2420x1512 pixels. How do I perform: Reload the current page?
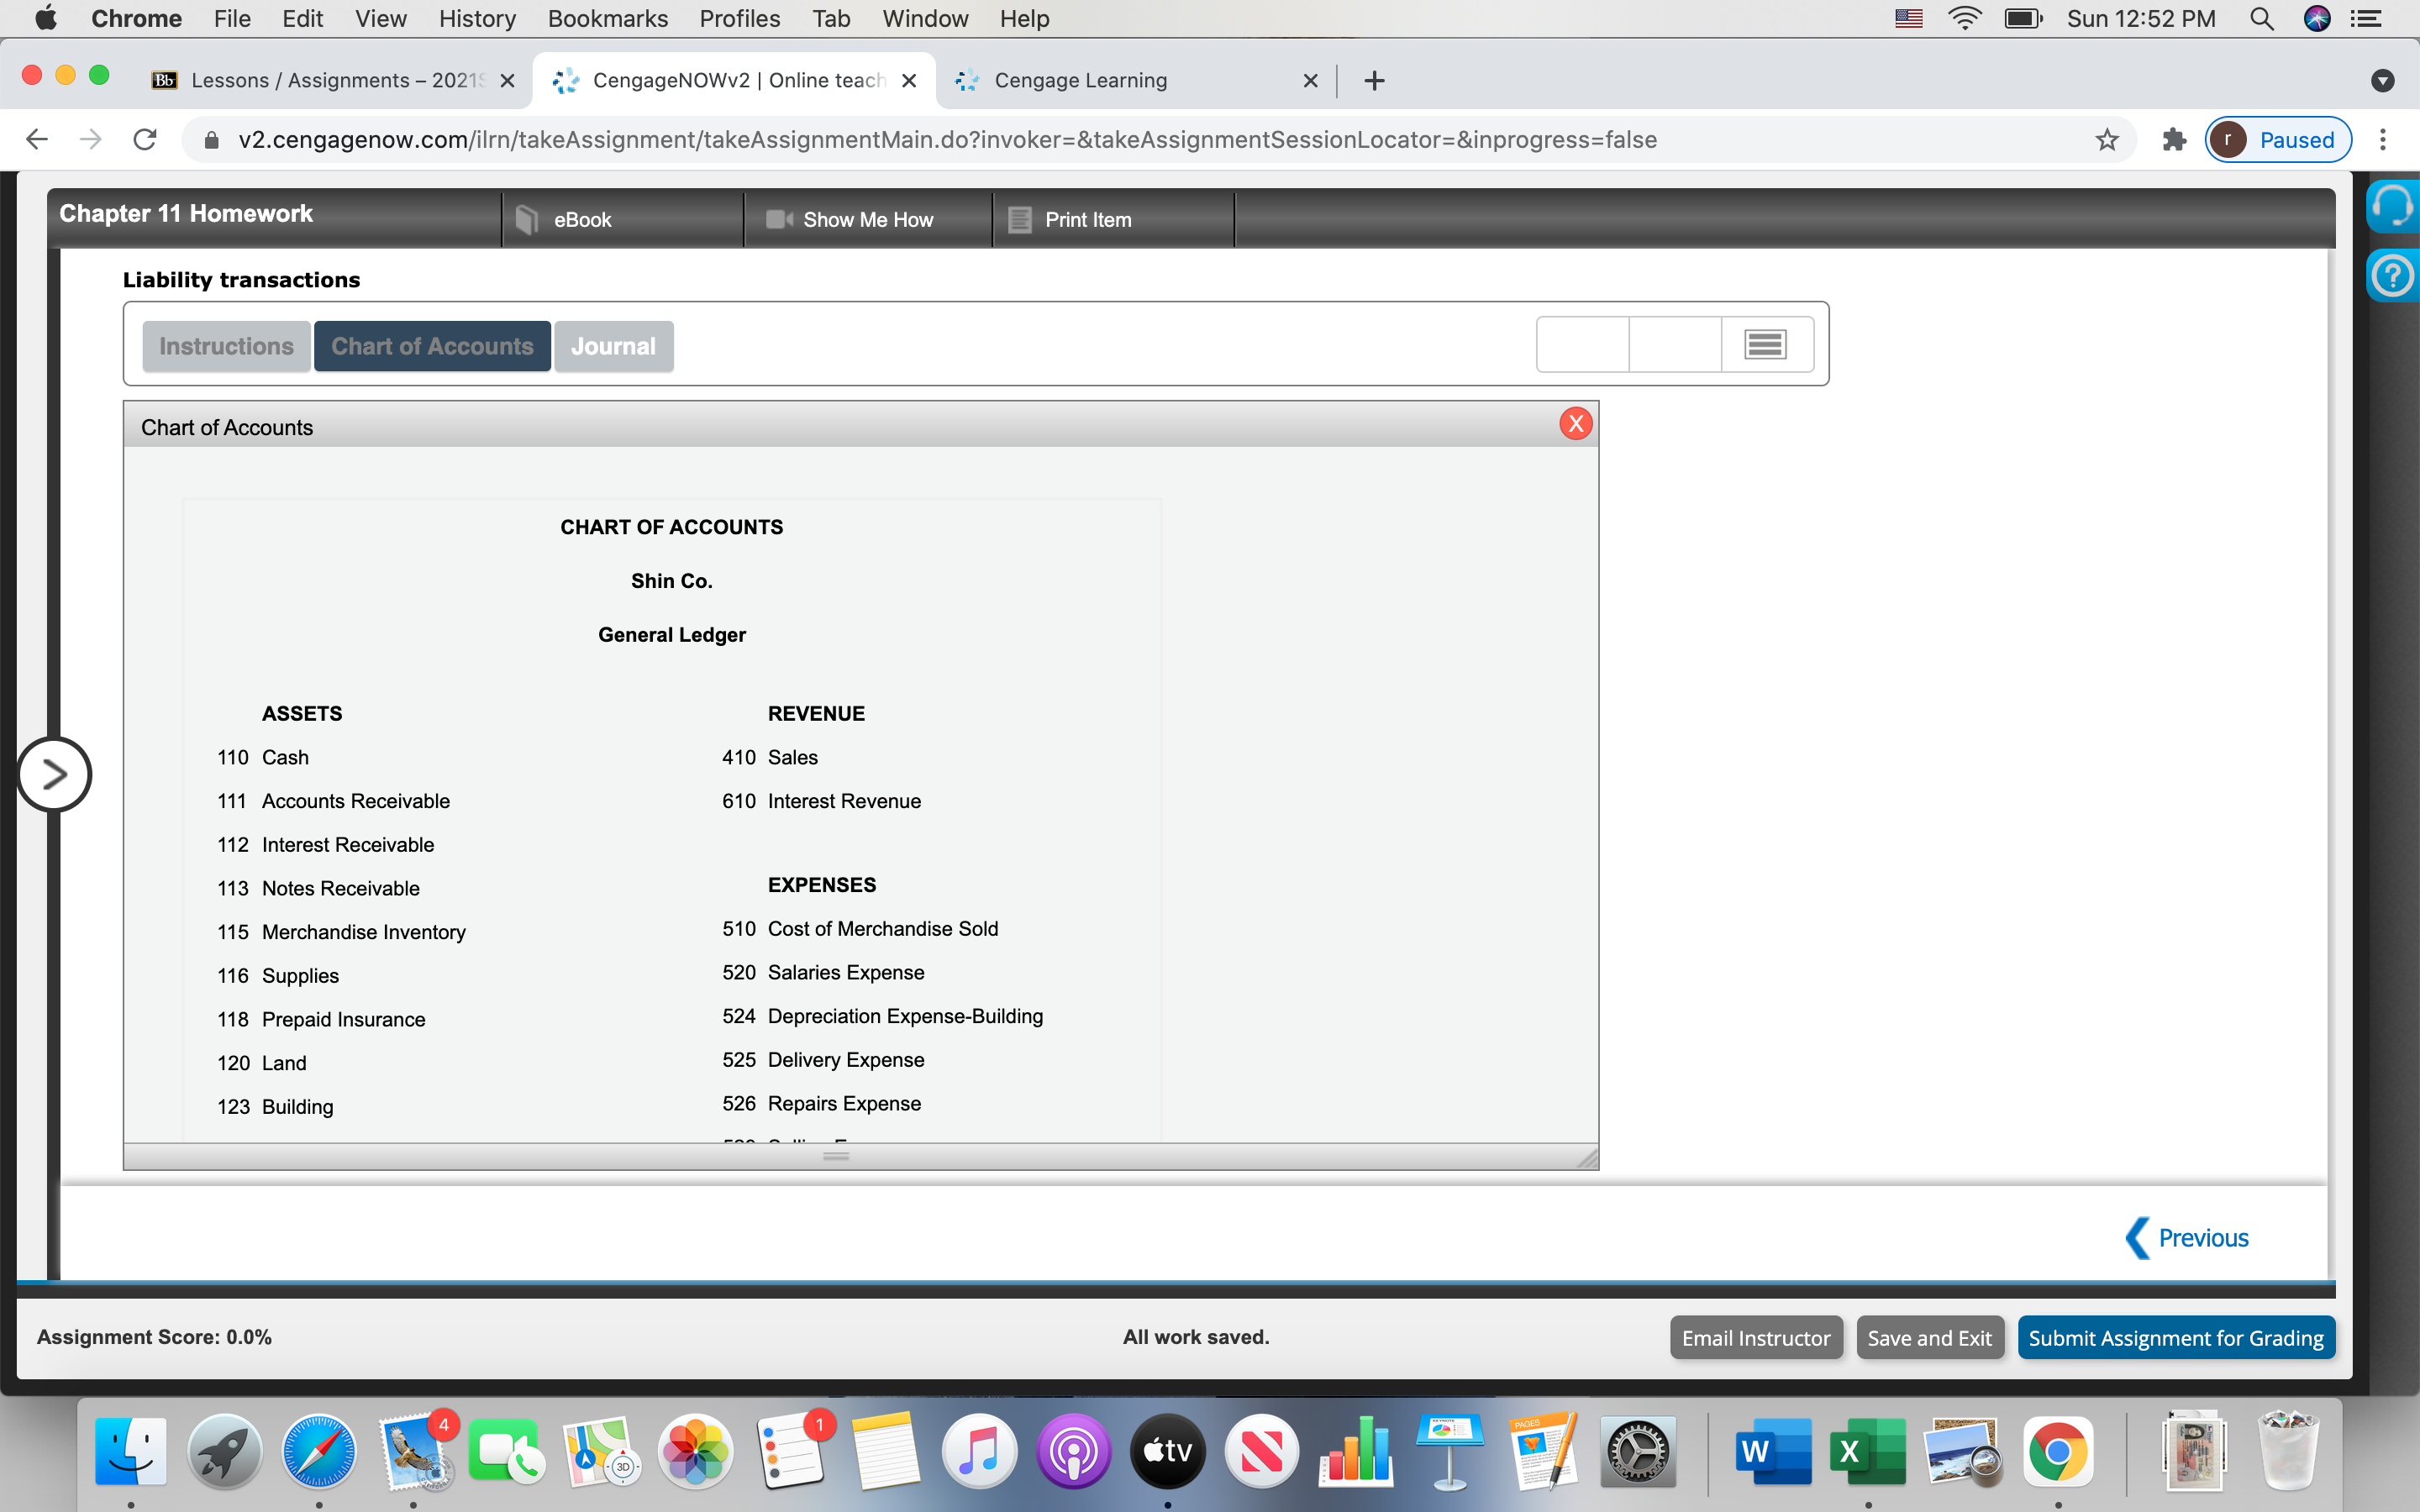[144, 139]
